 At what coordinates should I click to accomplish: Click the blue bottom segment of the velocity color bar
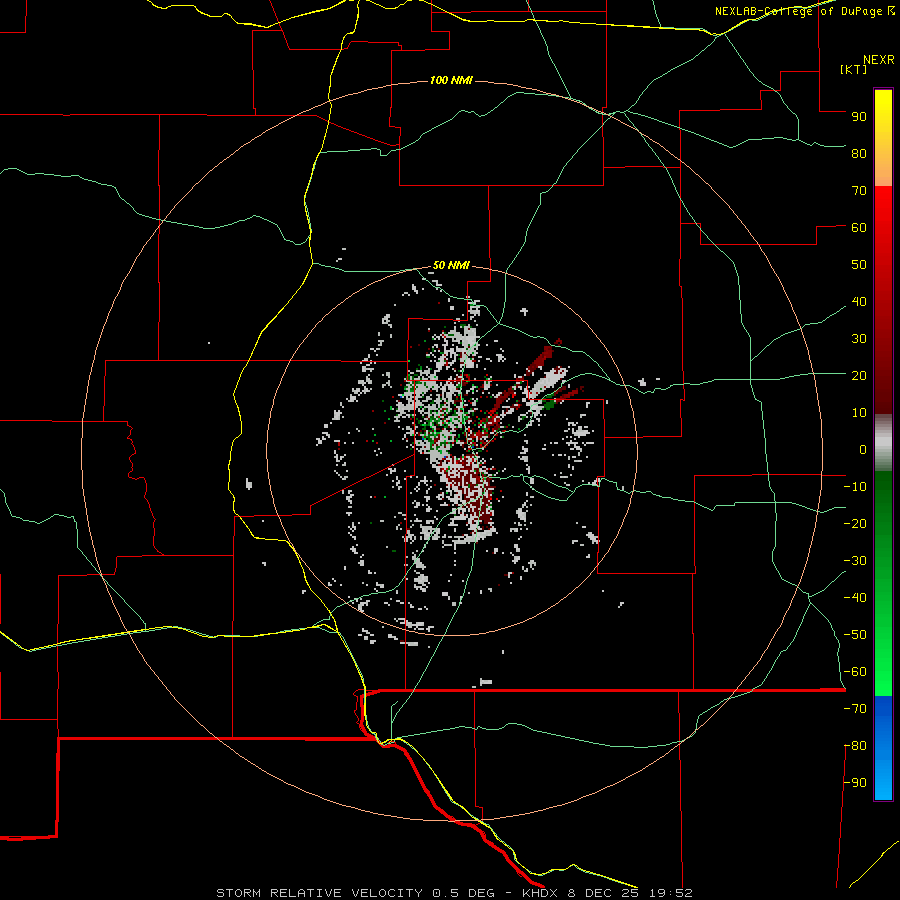883,748
